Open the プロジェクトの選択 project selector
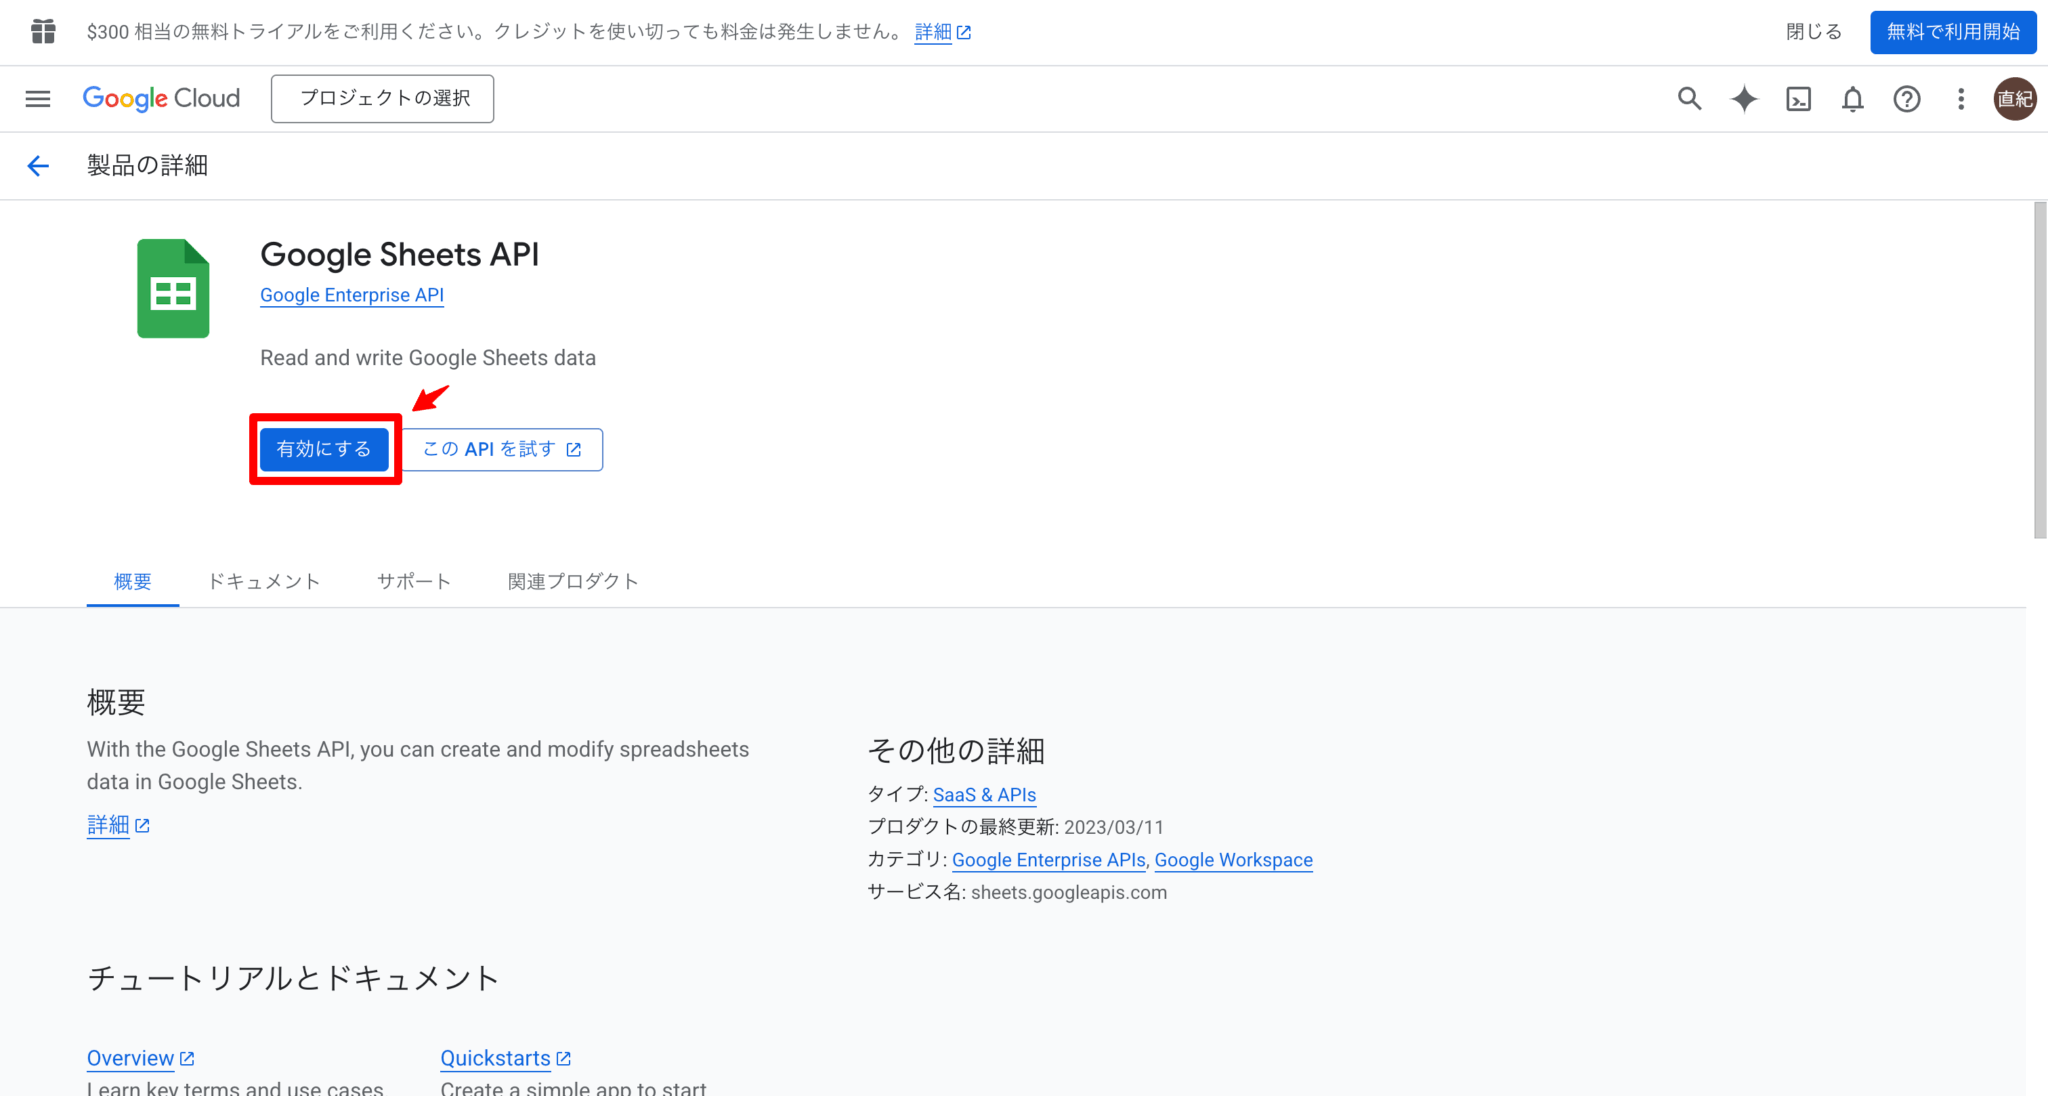The height and width of the screenshot is (1096, 2048). (x=381, y=98)
